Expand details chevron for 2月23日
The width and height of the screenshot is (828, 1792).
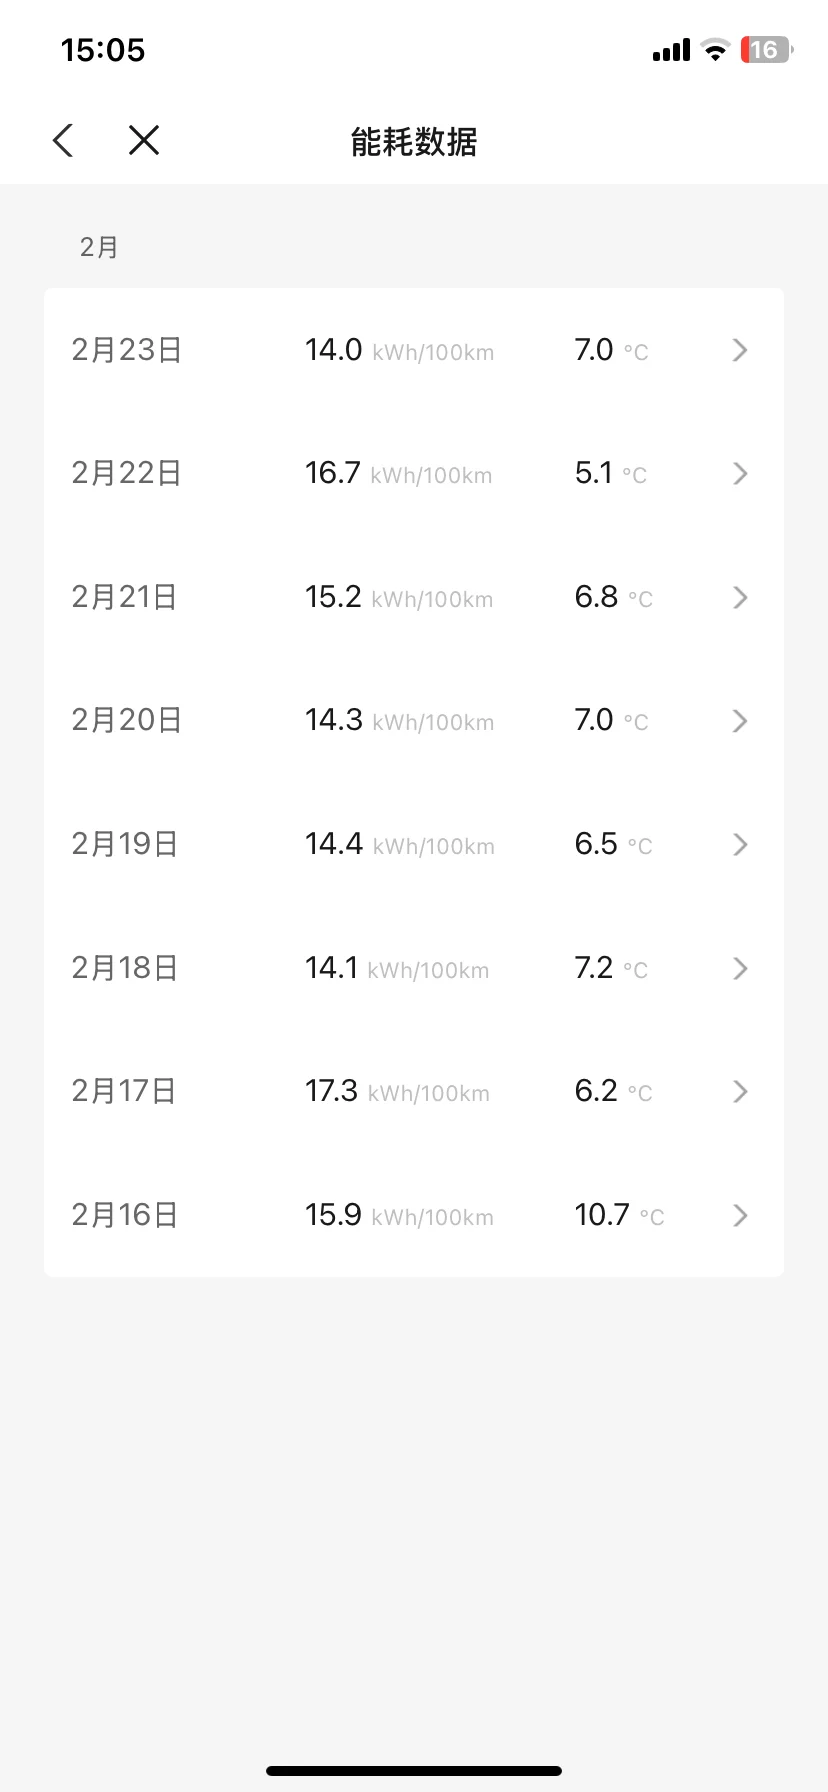pyautogui.click(x=740, y=350)
